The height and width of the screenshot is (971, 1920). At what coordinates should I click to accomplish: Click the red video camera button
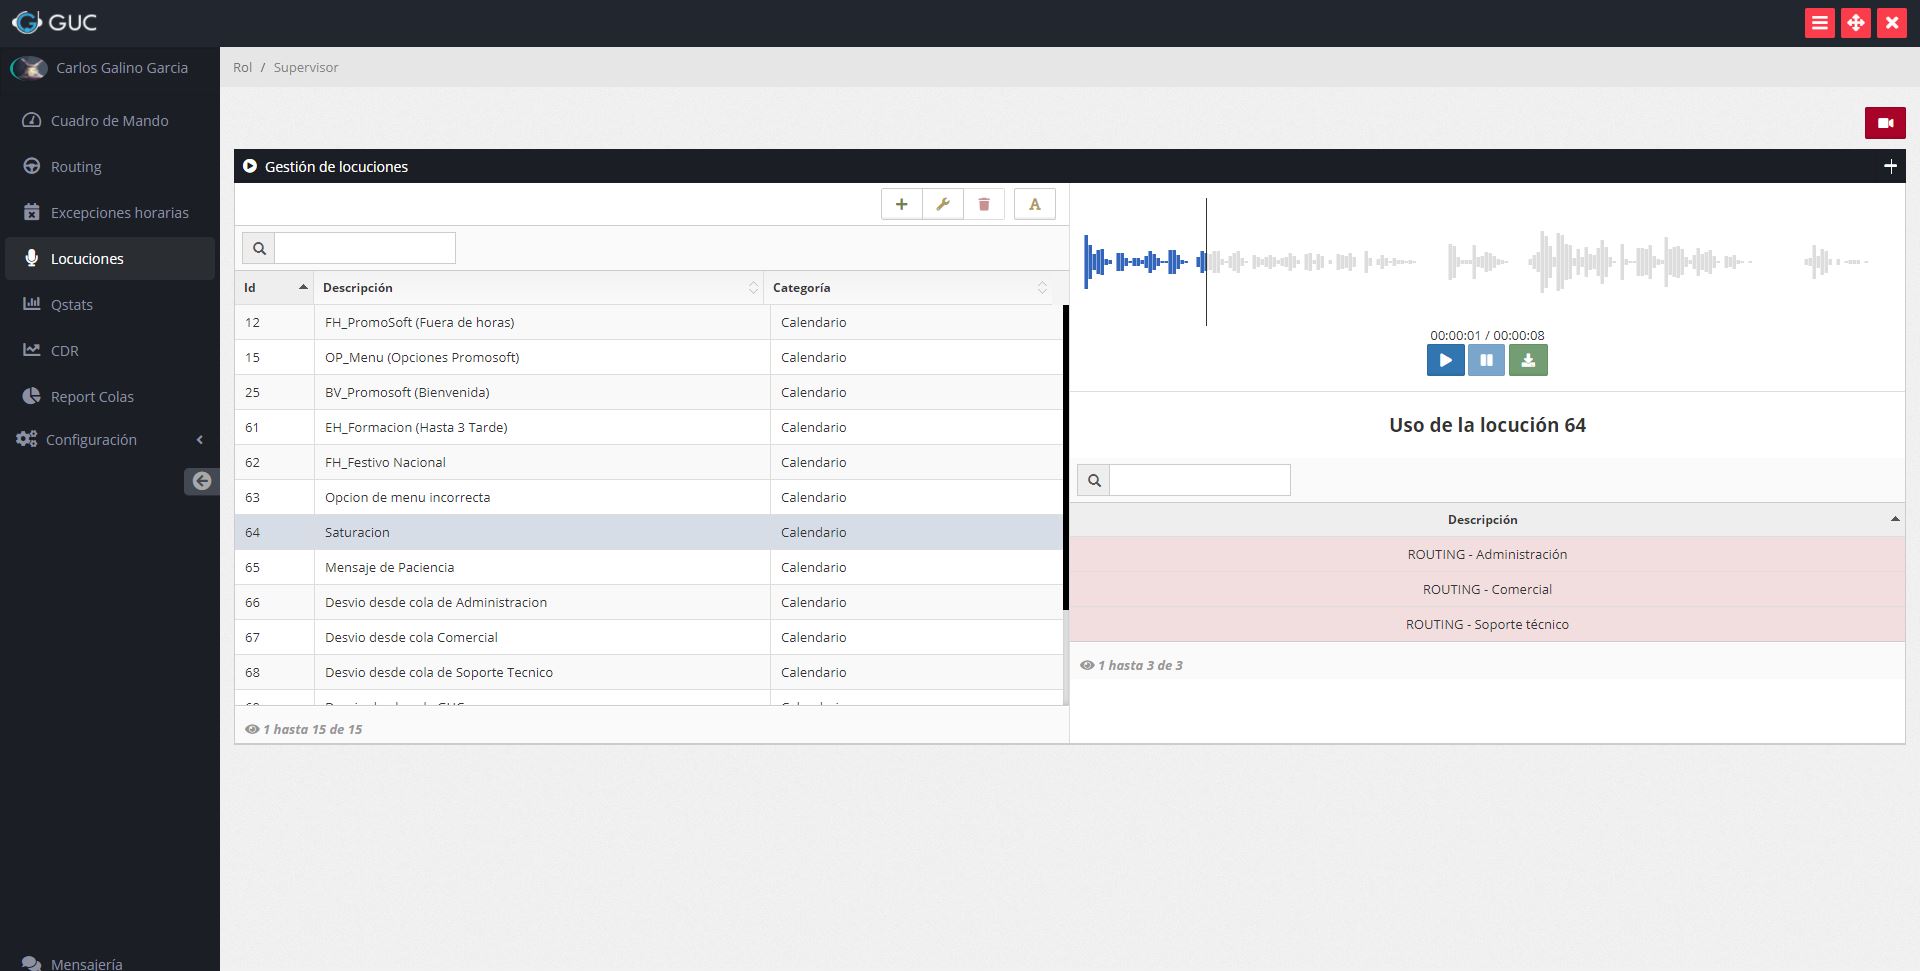[x=1885, y=123]
